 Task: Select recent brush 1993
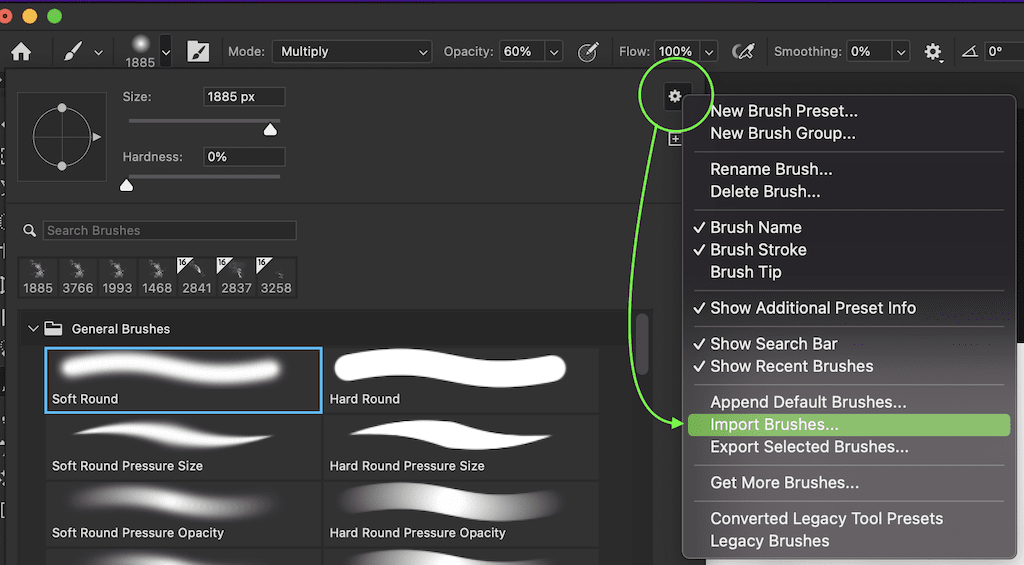[x=118, y=278]
